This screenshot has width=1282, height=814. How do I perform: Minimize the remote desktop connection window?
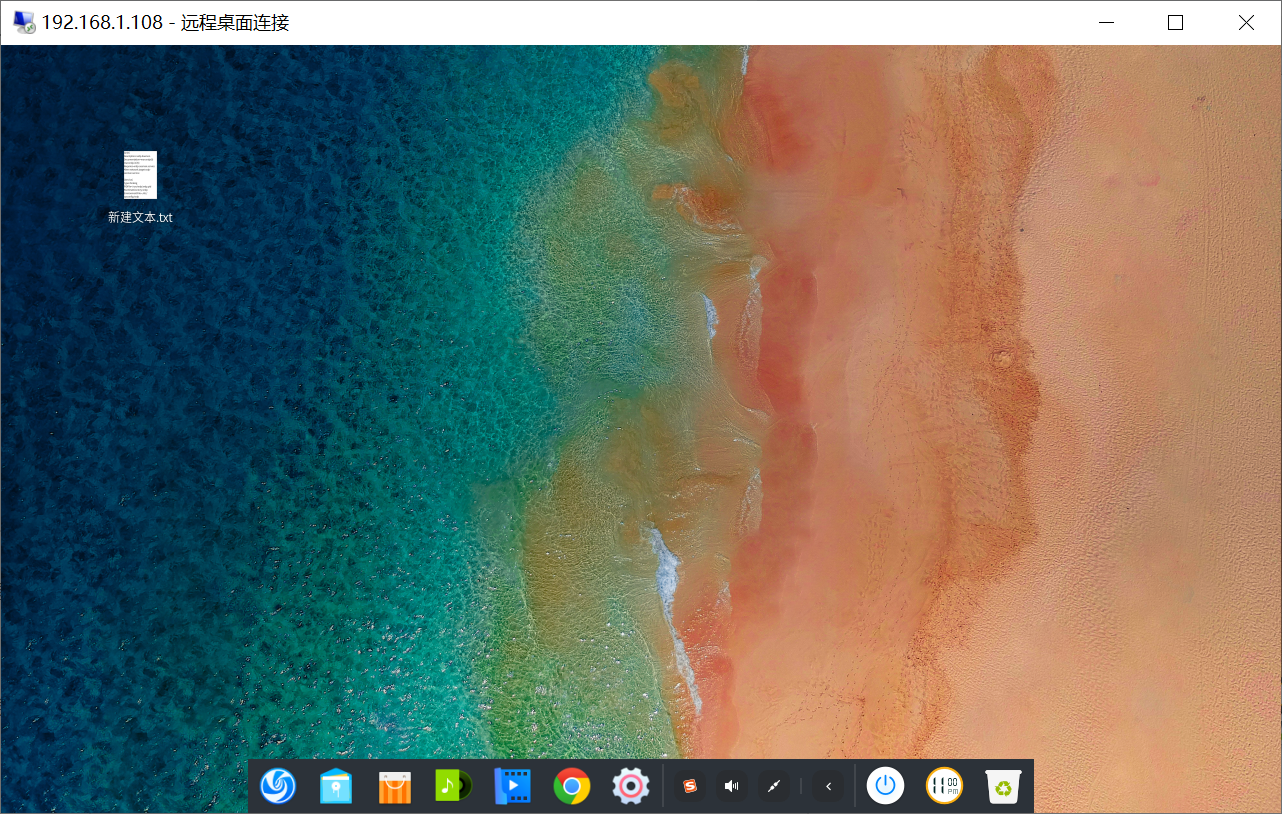coord(1106,21)
